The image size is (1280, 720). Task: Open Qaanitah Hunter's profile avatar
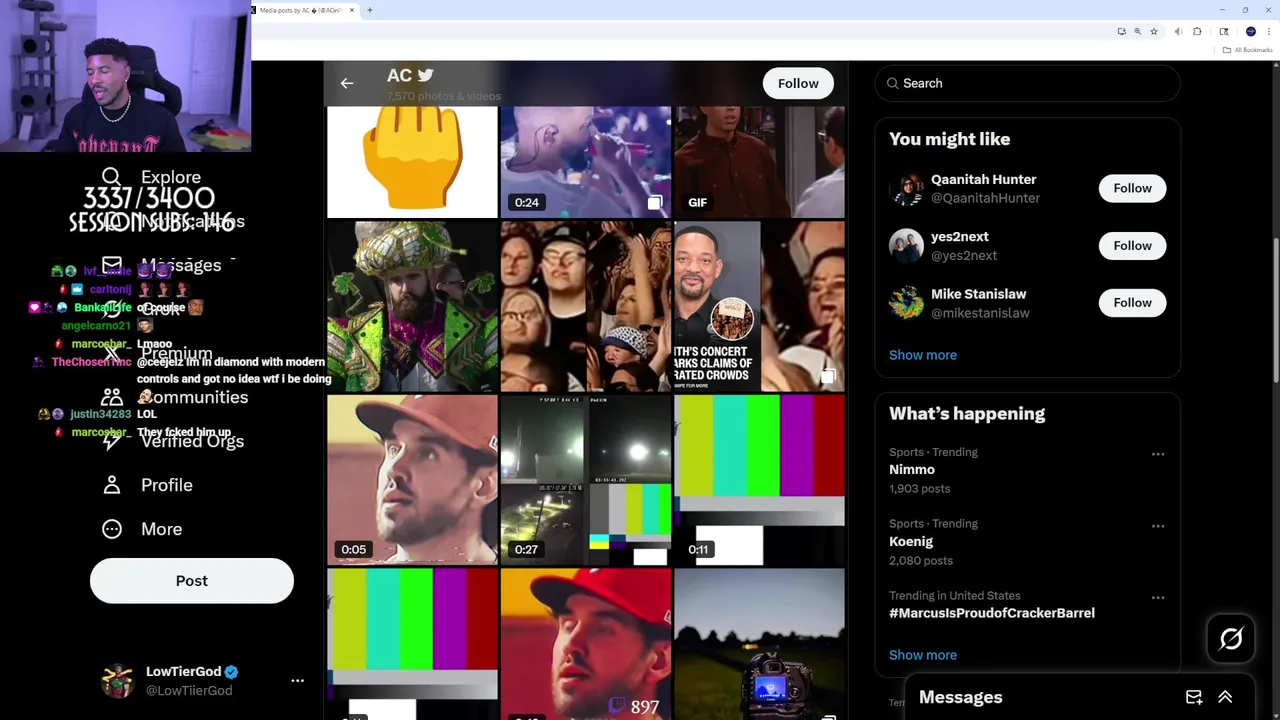pos(906,188)
